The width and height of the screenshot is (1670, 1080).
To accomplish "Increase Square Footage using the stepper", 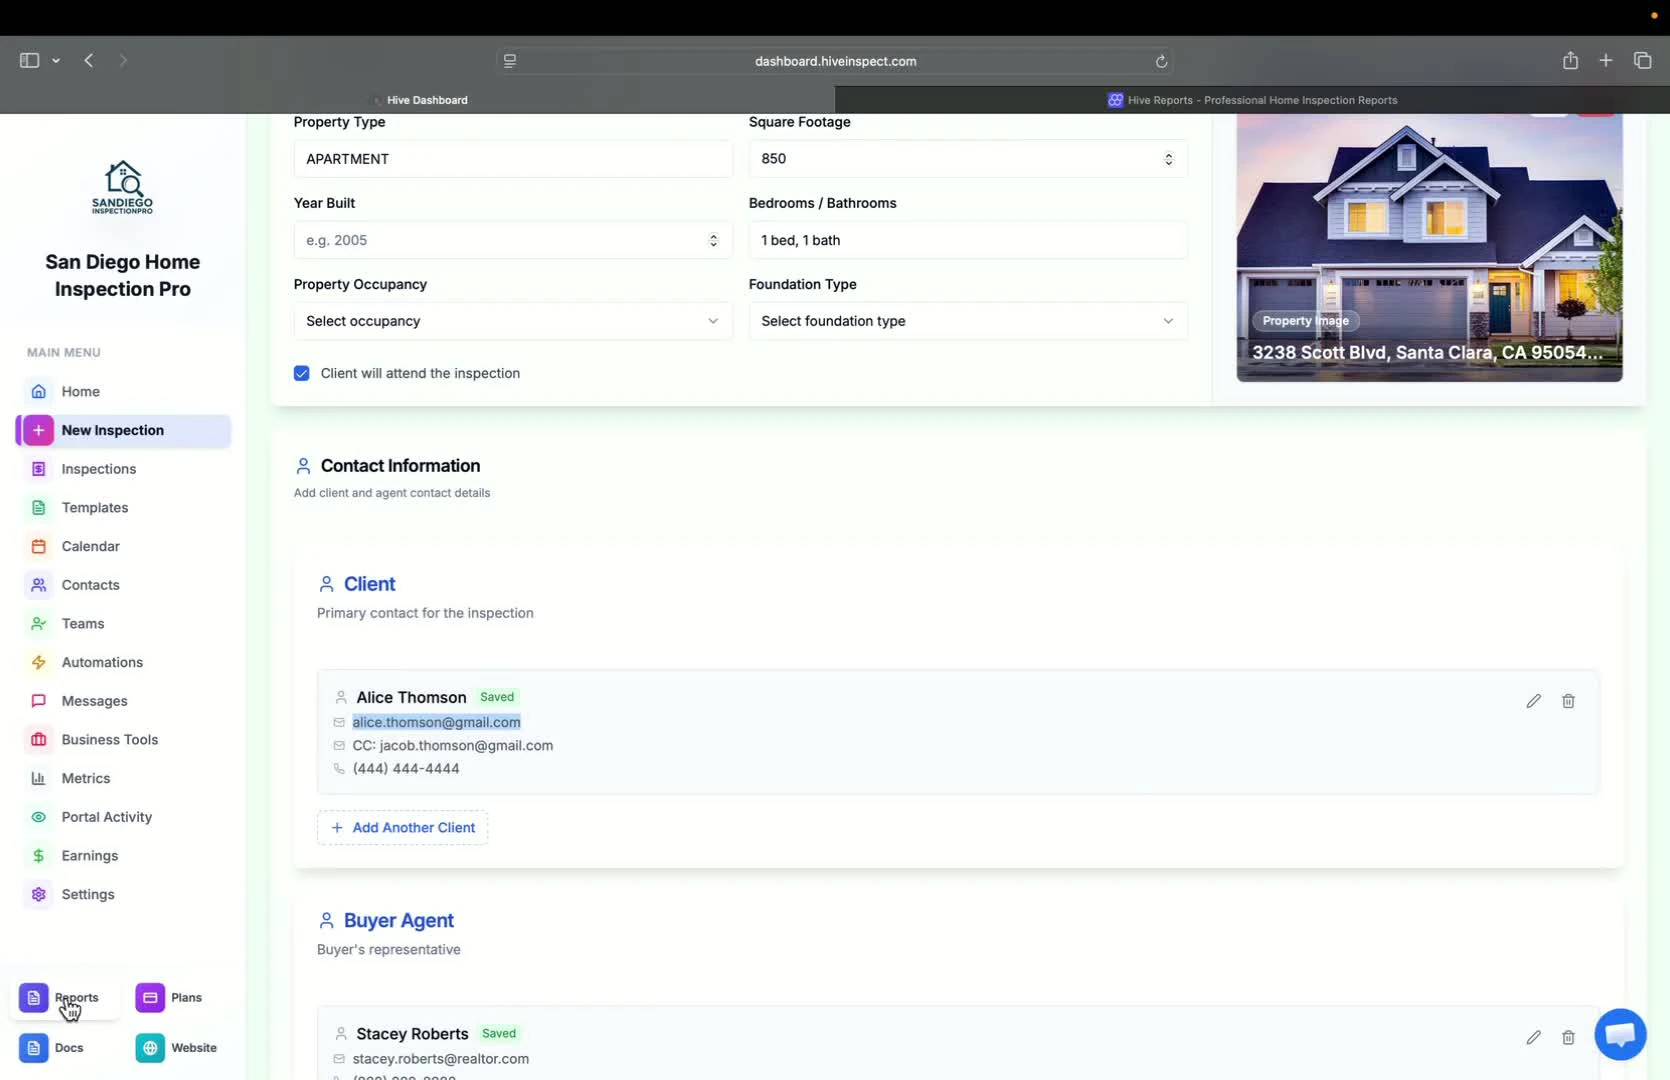I will pyautogui.click(x=1168, y=154).
